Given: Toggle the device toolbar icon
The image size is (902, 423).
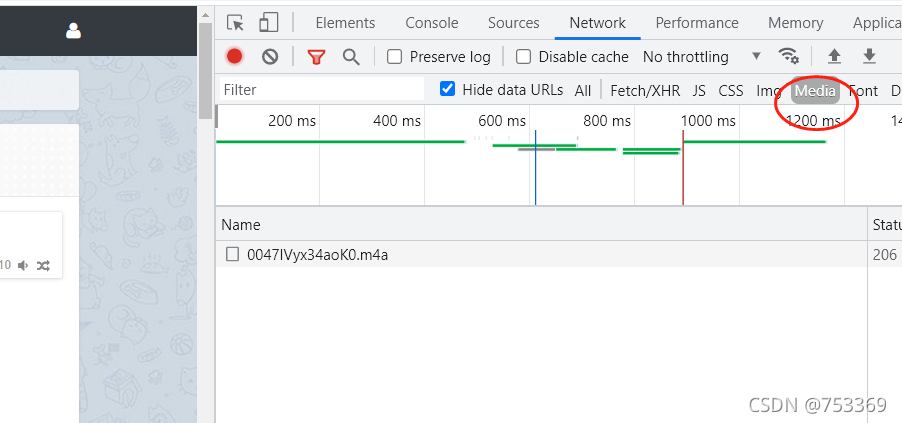Looking at the screenshot, I should point(269,23).
